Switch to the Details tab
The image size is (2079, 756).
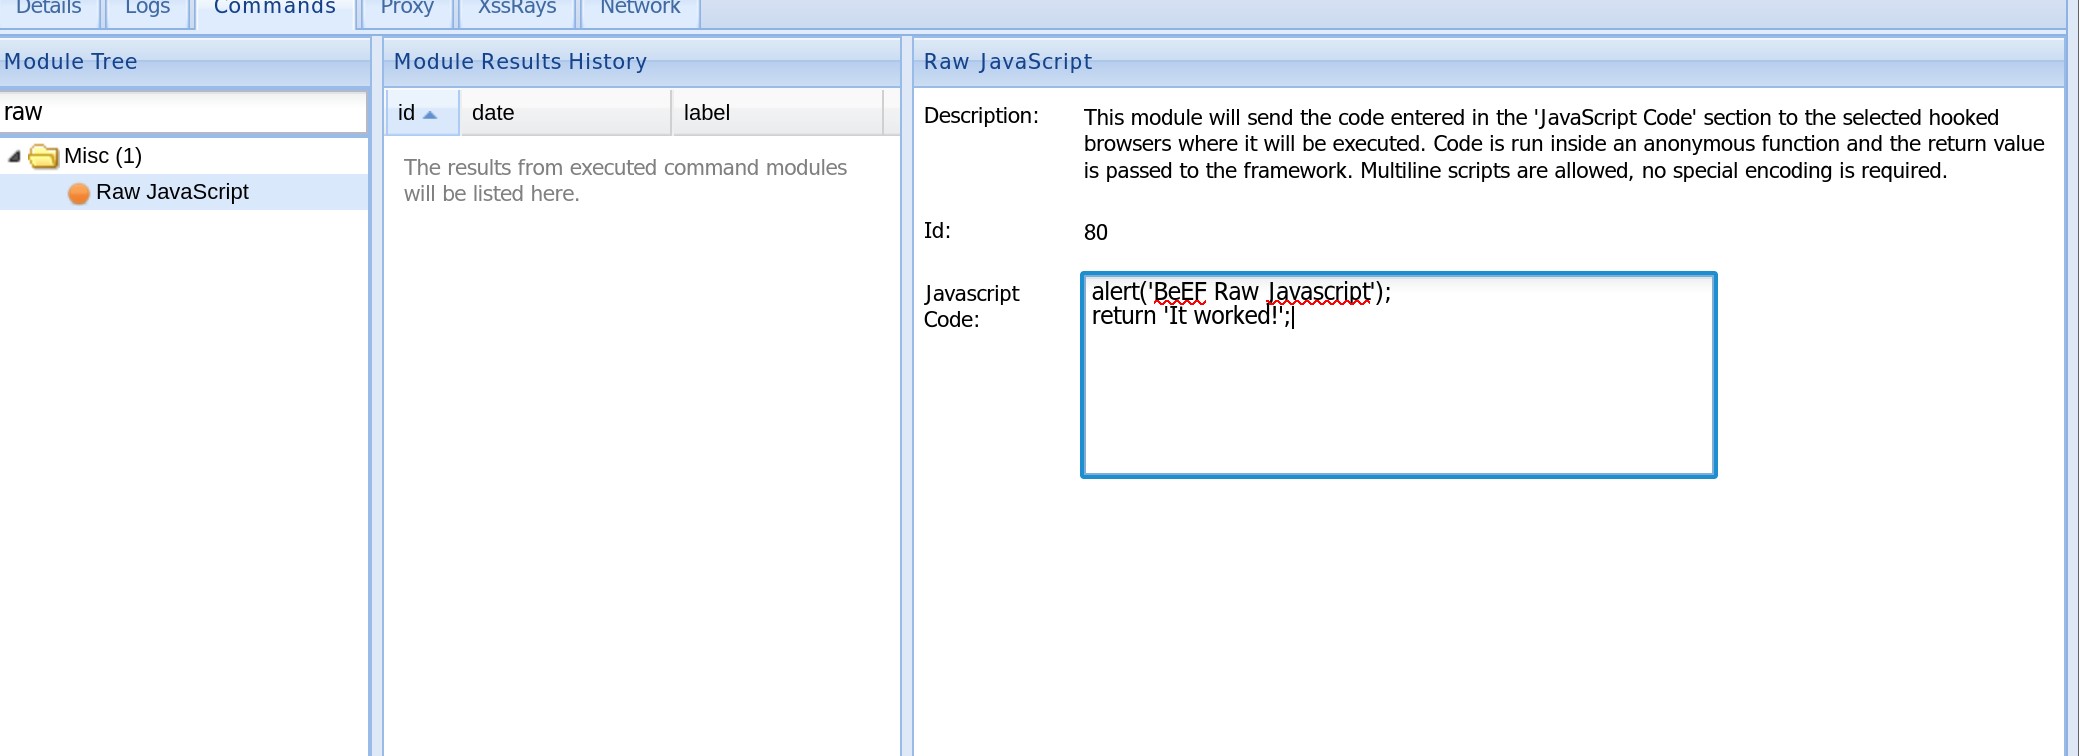48,8
